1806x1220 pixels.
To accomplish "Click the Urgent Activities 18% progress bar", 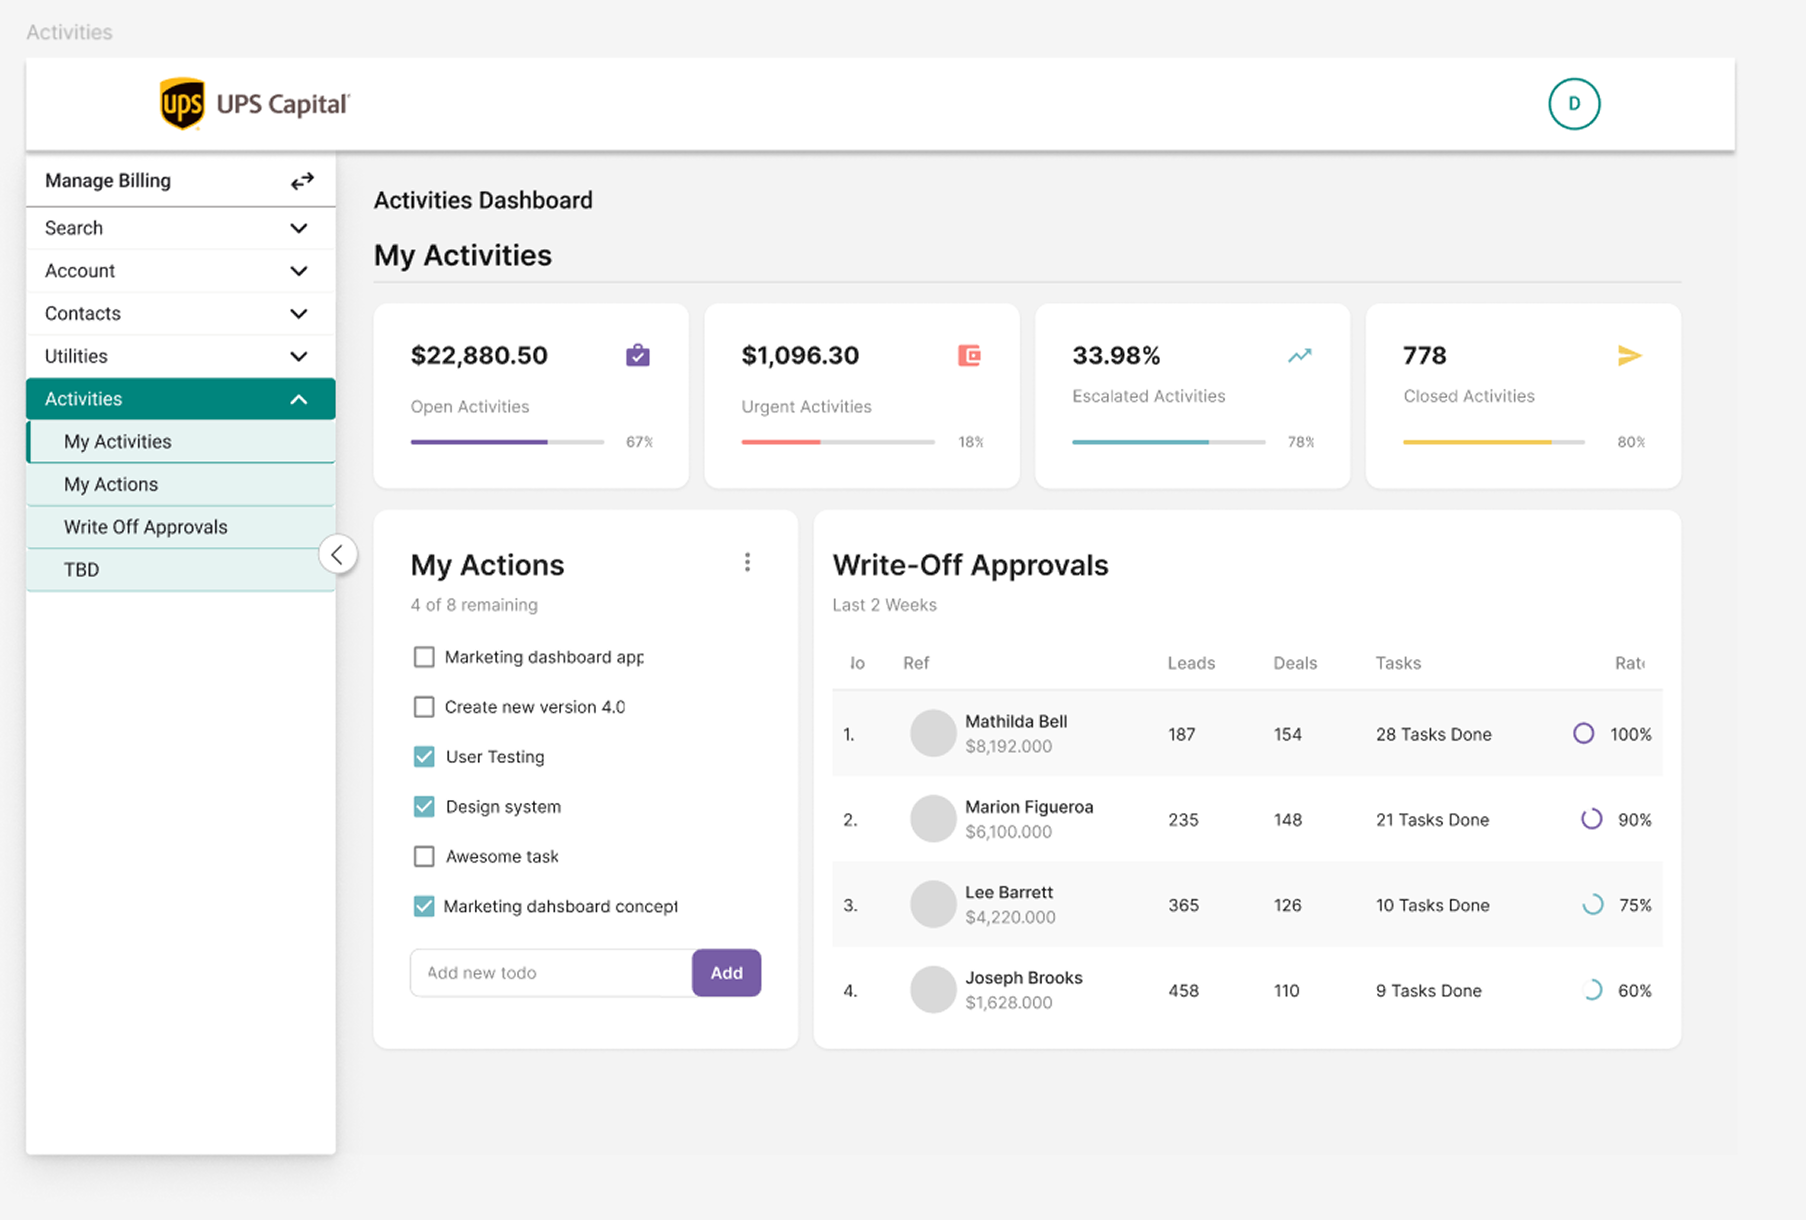I will click(x=838, y=442).
